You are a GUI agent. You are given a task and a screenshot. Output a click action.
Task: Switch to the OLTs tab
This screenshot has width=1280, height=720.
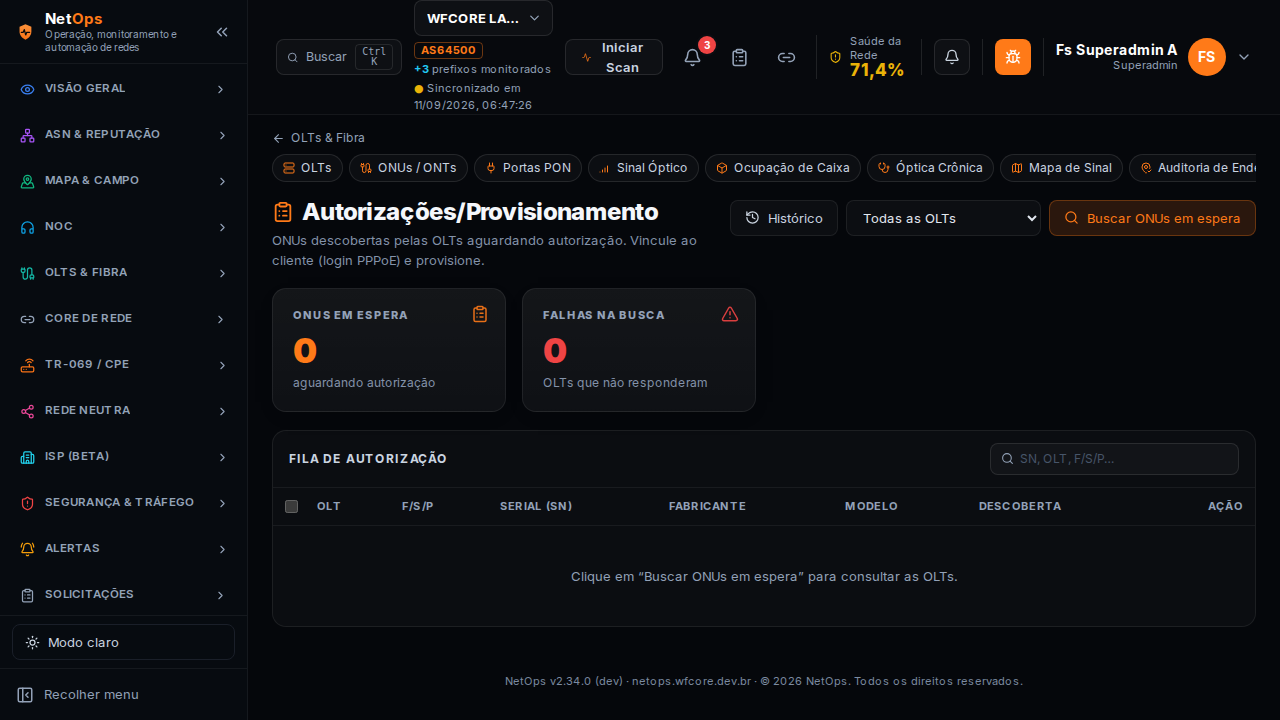tap(307, 168)
